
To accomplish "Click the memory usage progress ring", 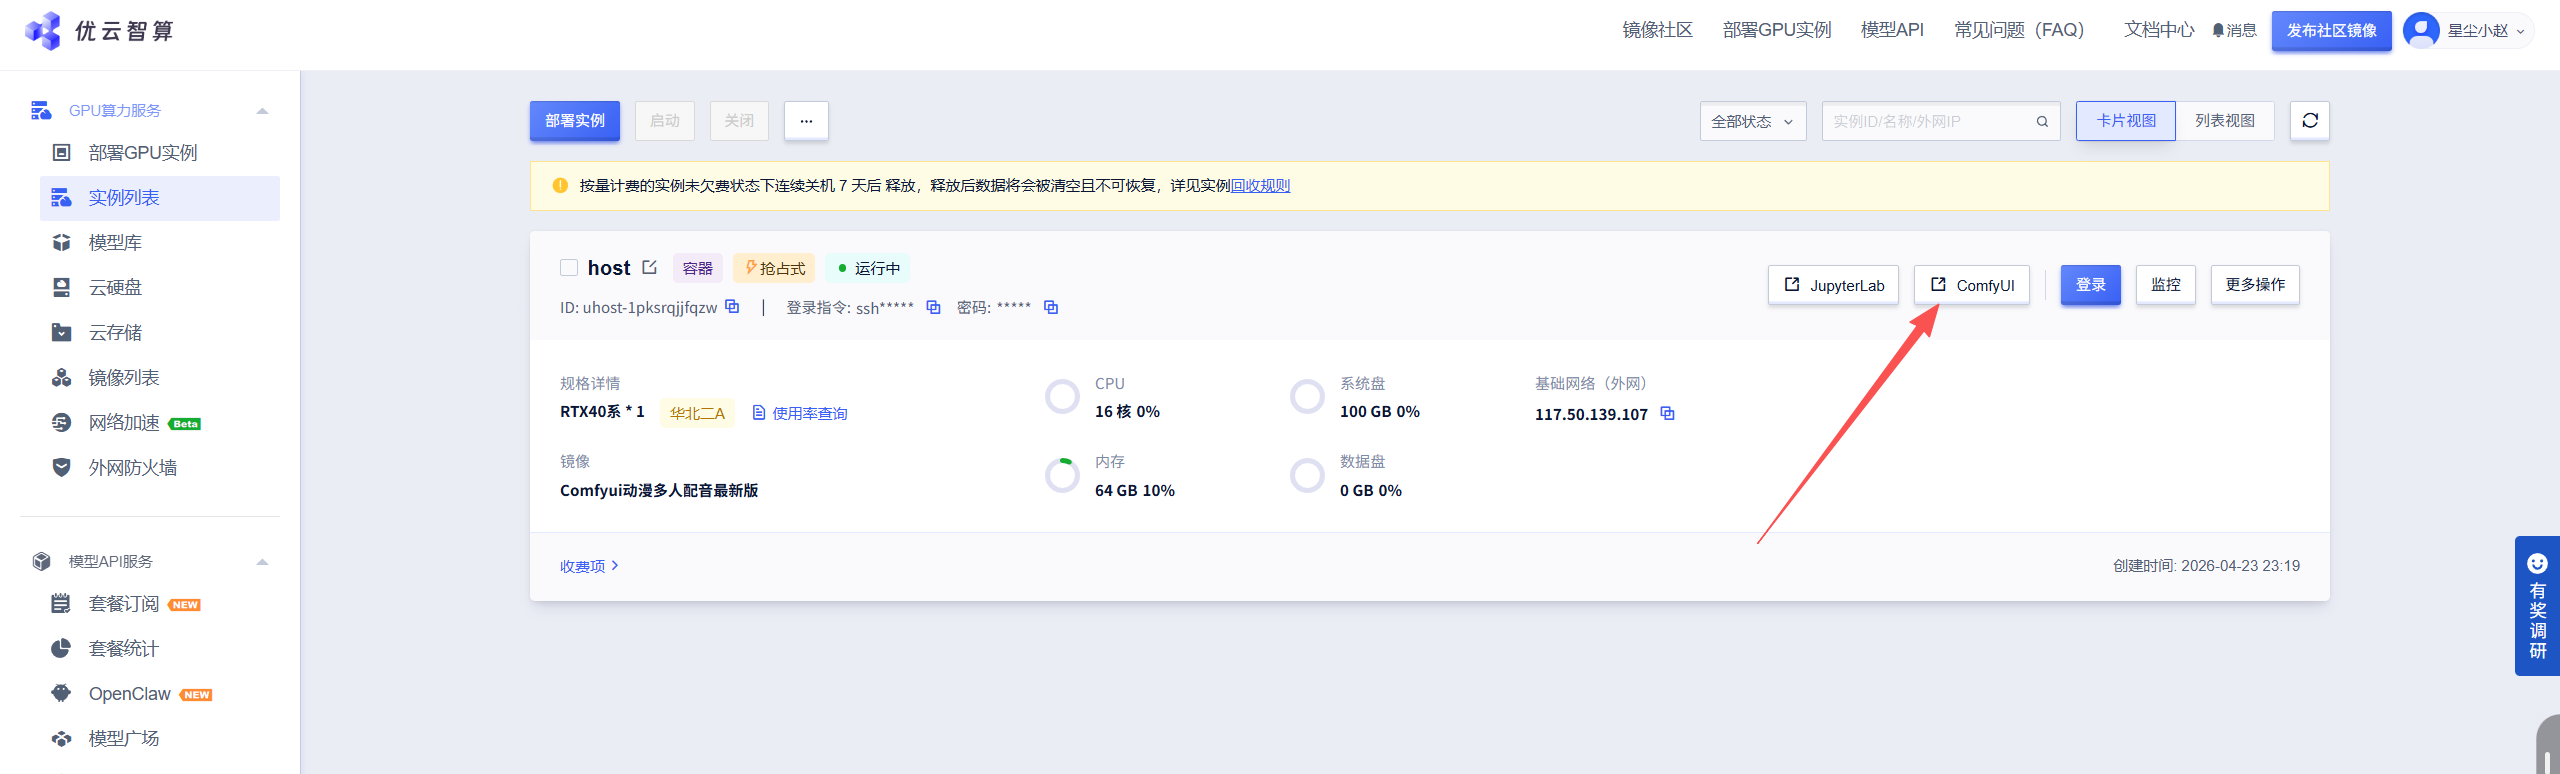I will 1062,475.
